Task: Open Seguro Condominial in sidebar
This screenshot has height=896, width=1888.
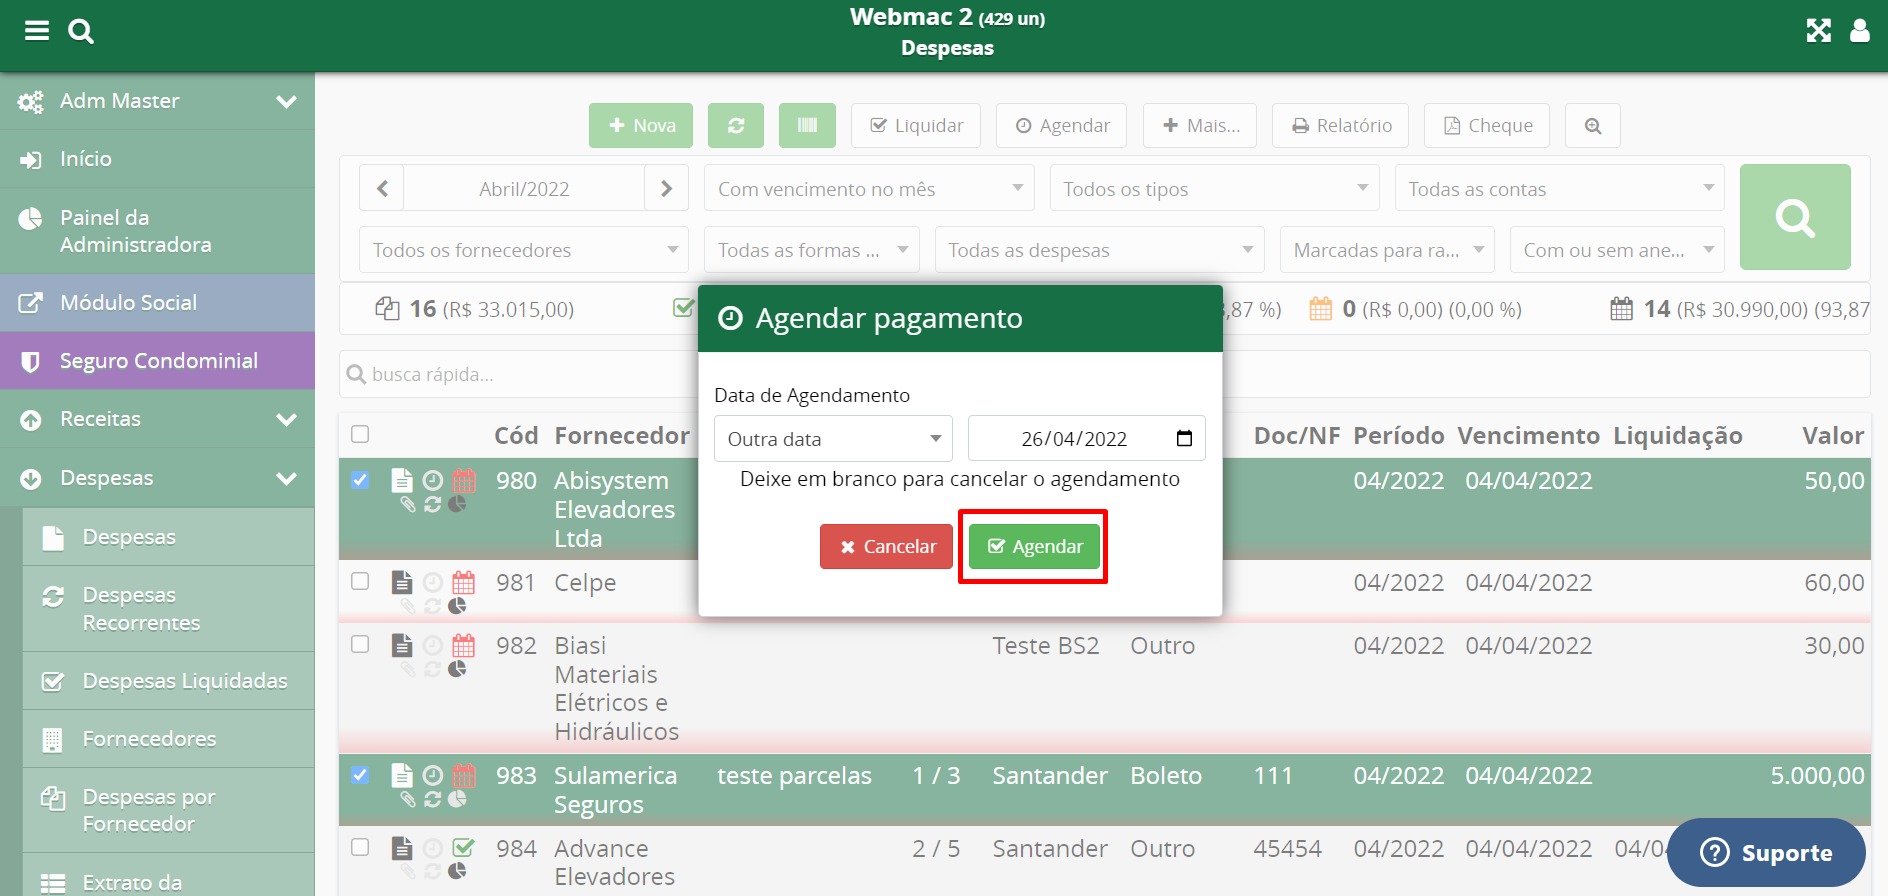Action: click(x=157, y=361)
